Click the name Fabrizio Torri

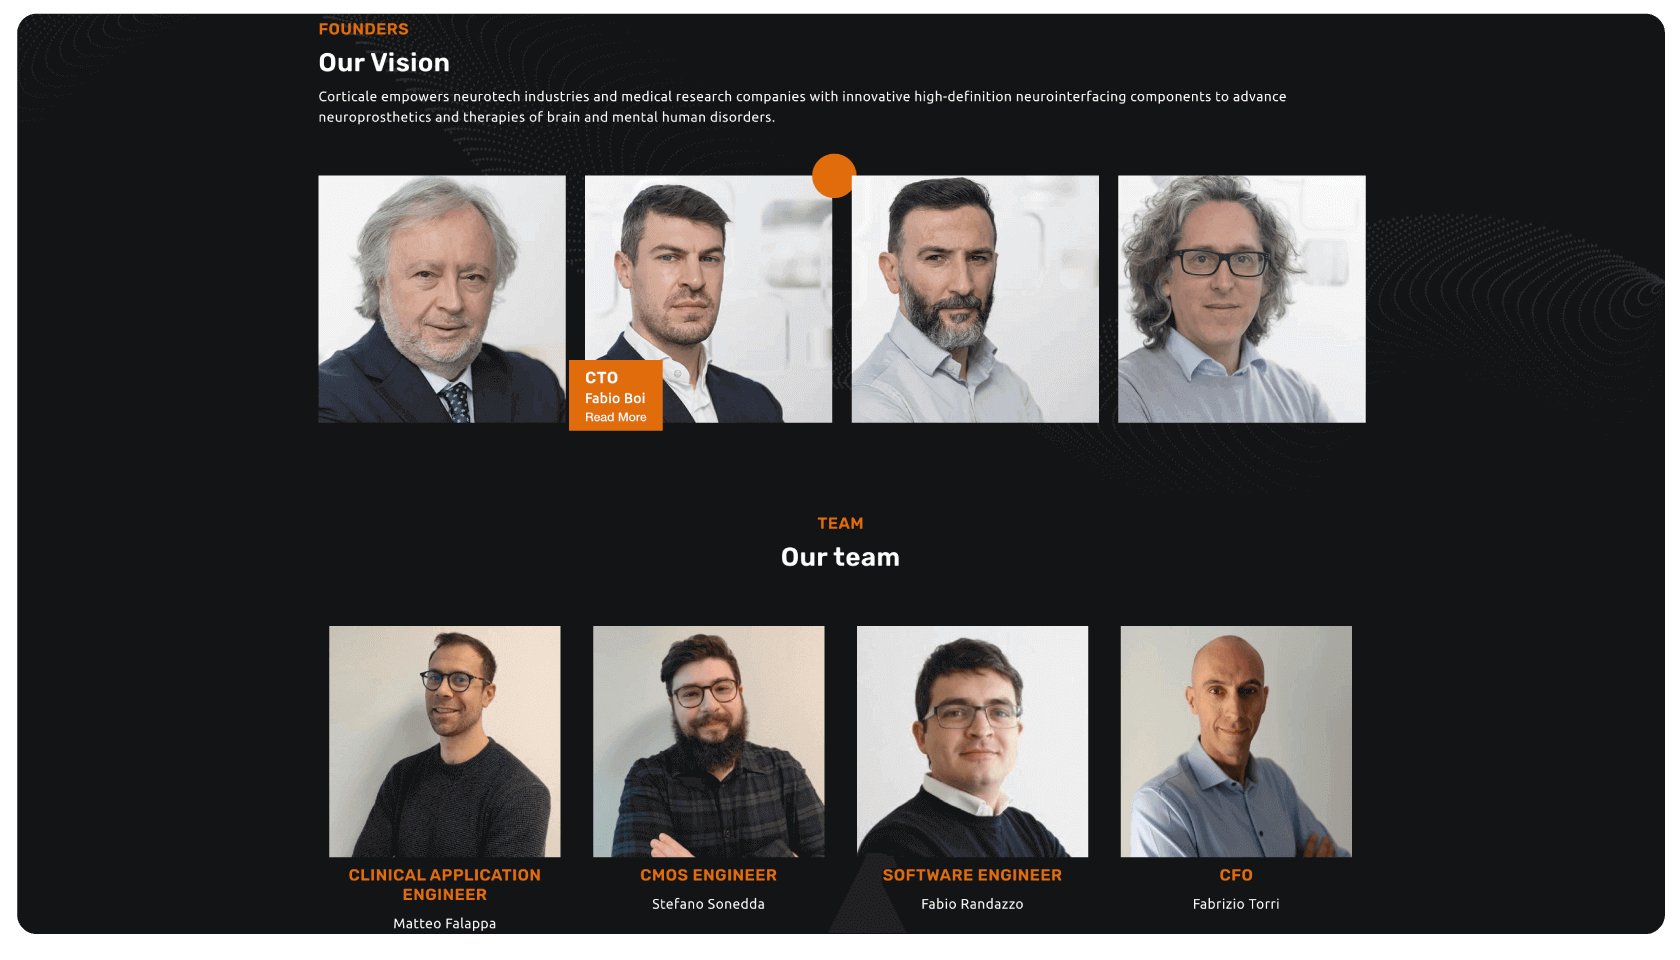point(1236,904)
